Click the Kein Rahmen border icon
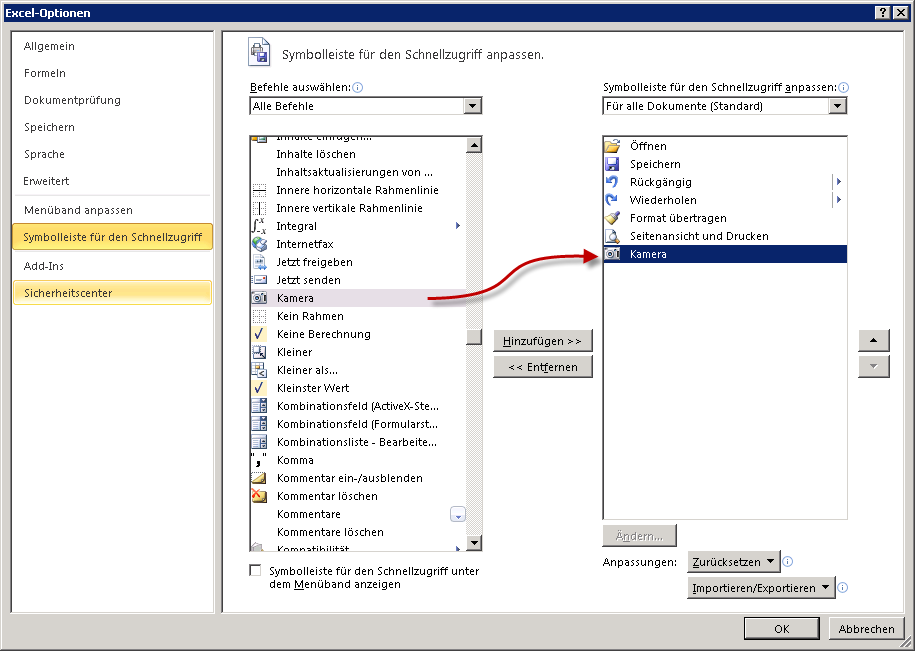The width and height of the screenshot is (915, 651). coord(259,316)
